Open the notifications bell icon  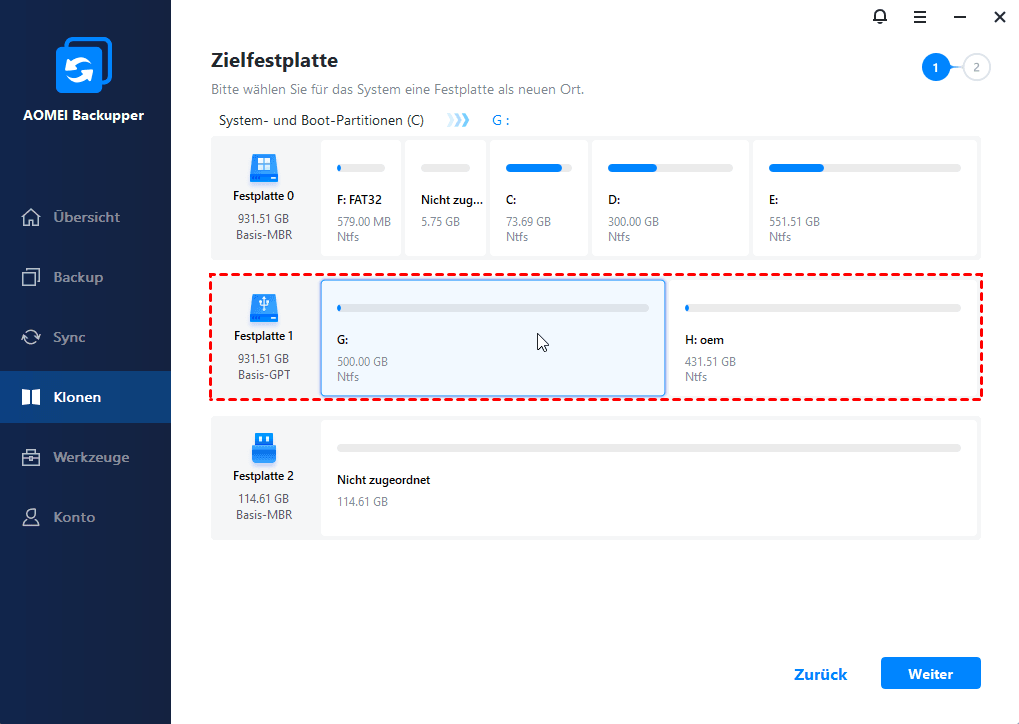click(x=879, y=17)
